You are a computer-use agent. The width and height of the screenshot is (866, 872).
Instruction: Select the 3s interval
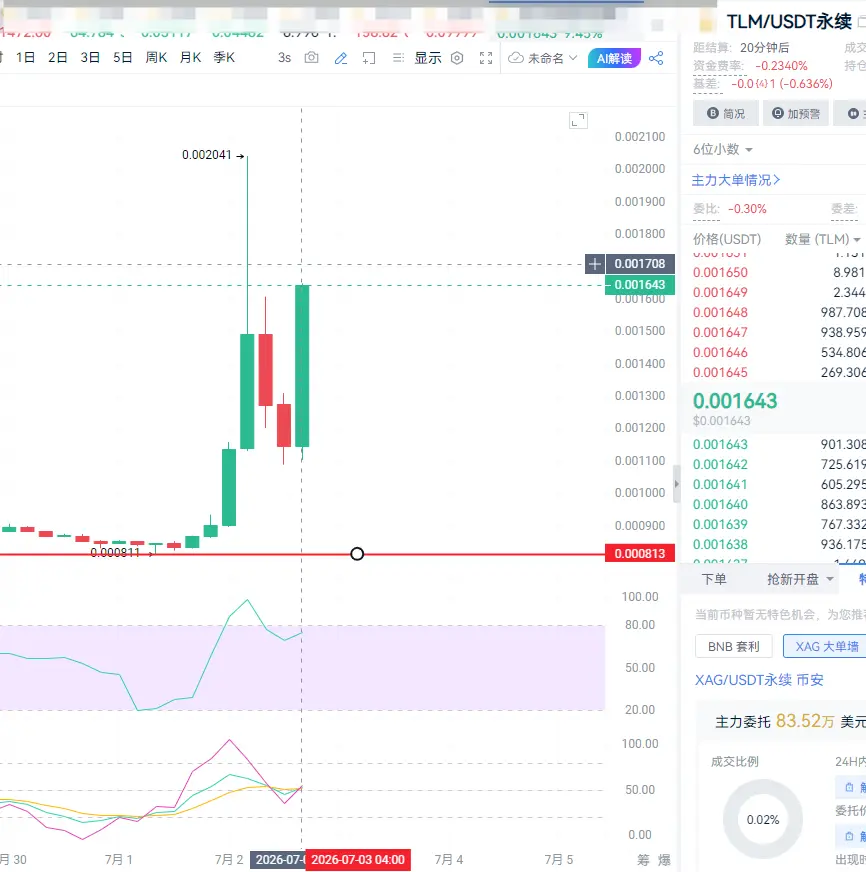(x=284, y=58)
